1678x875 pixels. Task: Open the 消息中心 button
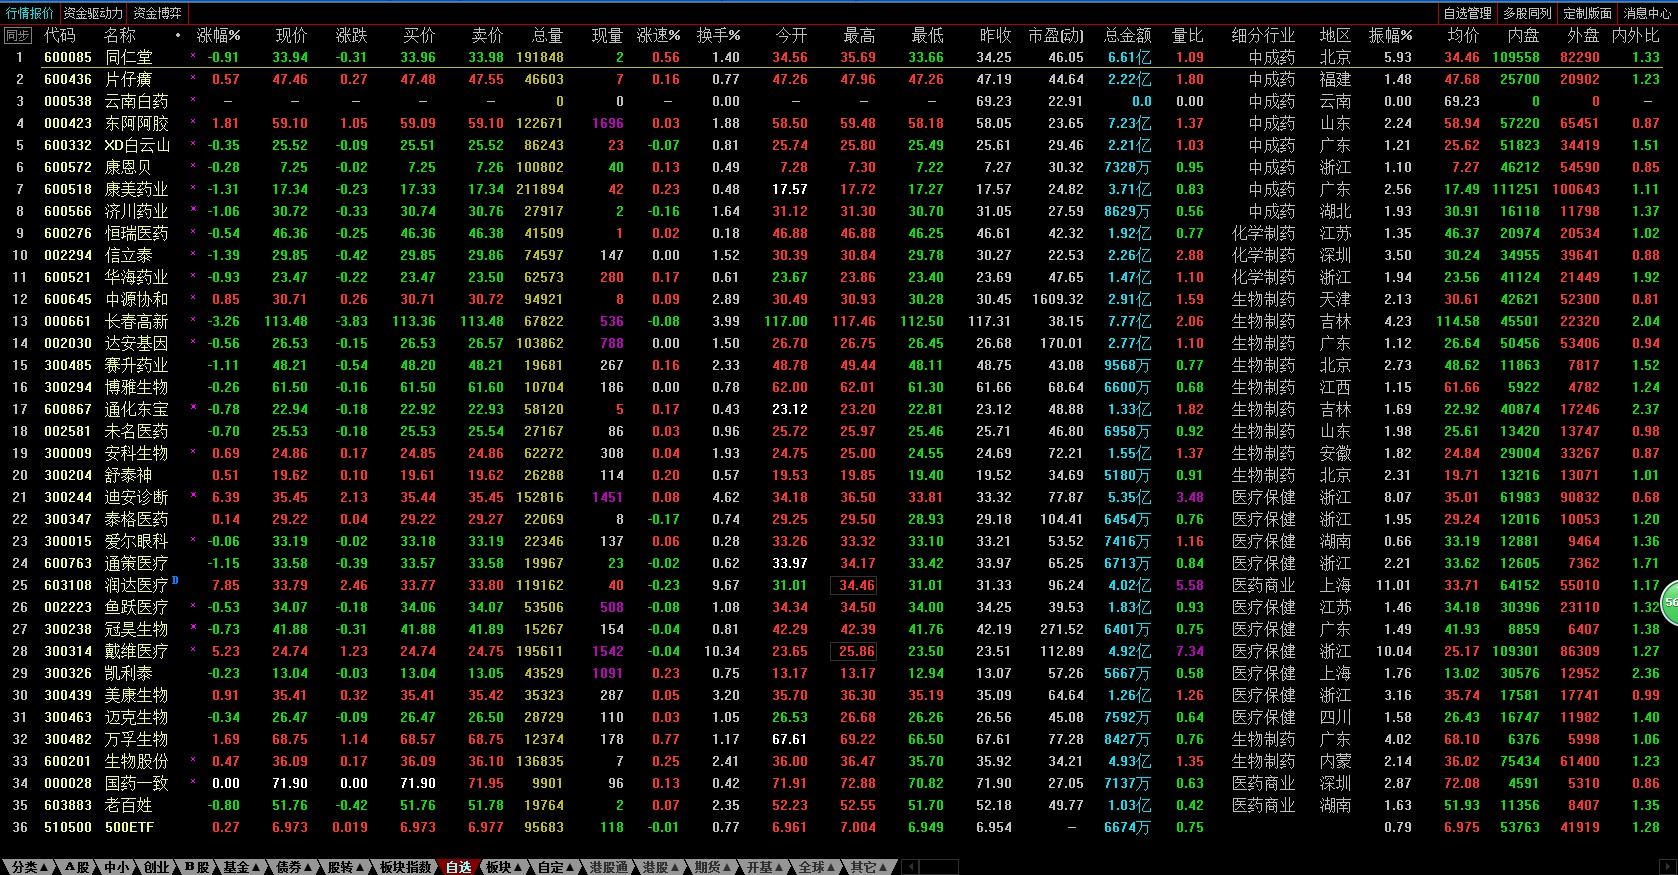click(x=1647, y=13)
